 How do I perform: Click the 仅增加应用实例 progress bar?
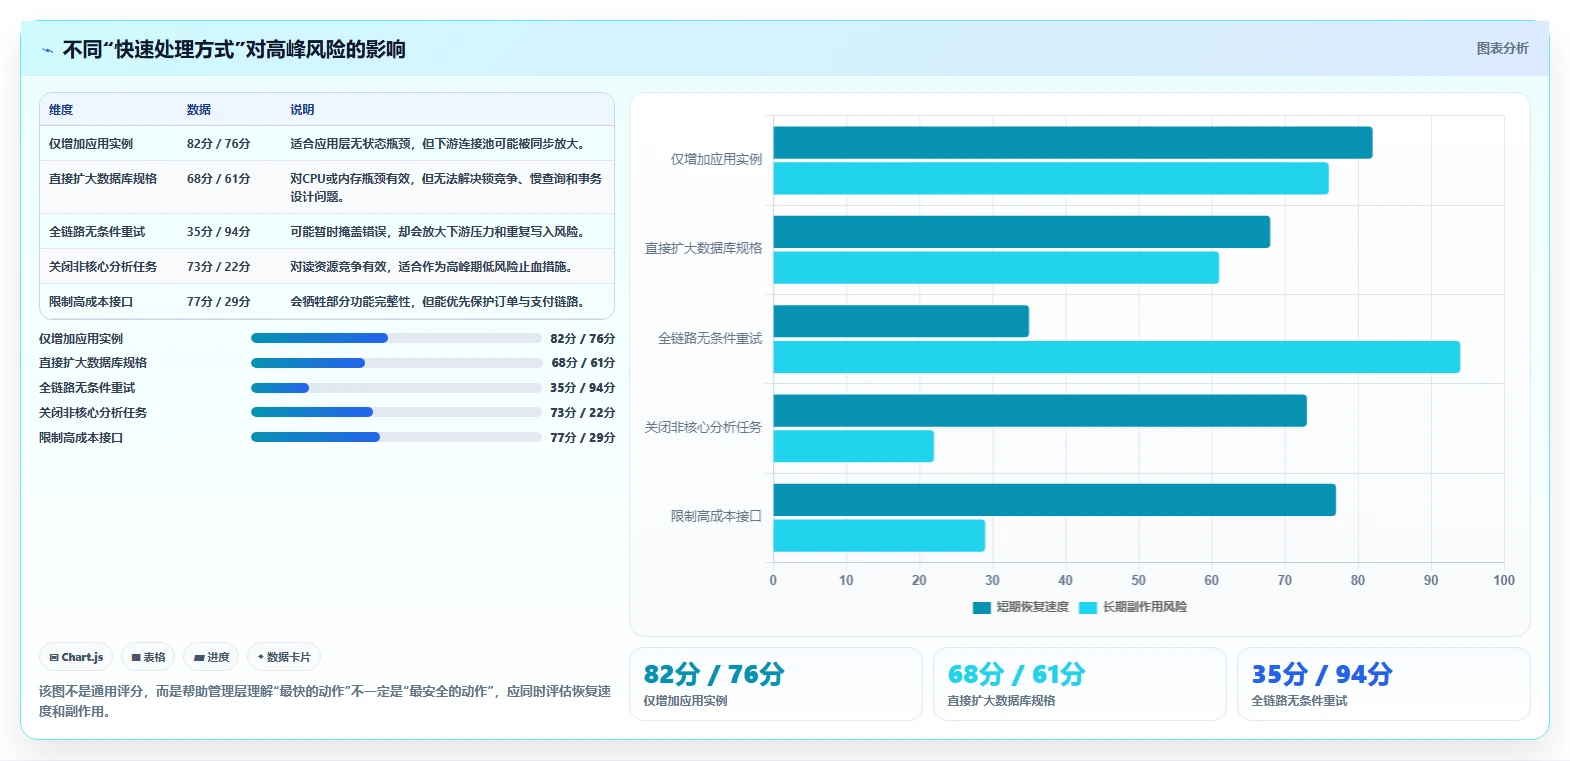[396, 338]
